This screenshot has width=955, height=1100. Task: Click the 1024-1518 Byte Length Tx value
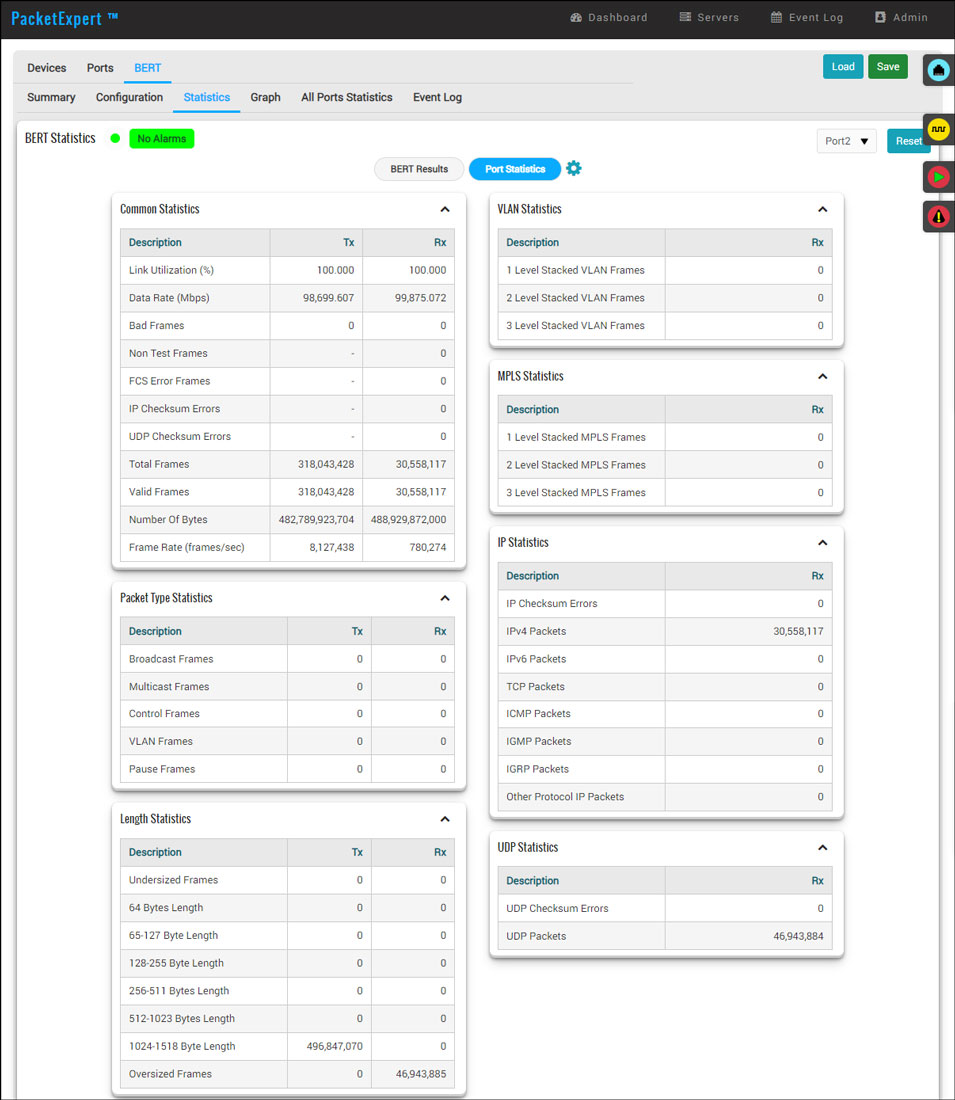pos(334,1046)
